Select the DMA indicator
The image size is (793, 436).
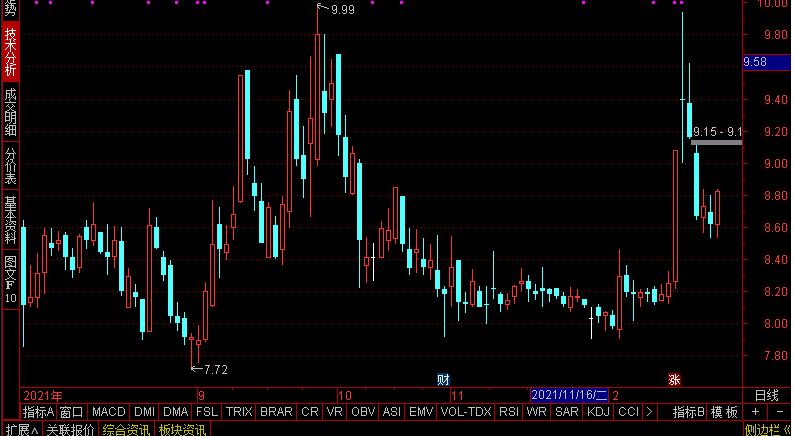pos(175,412)
